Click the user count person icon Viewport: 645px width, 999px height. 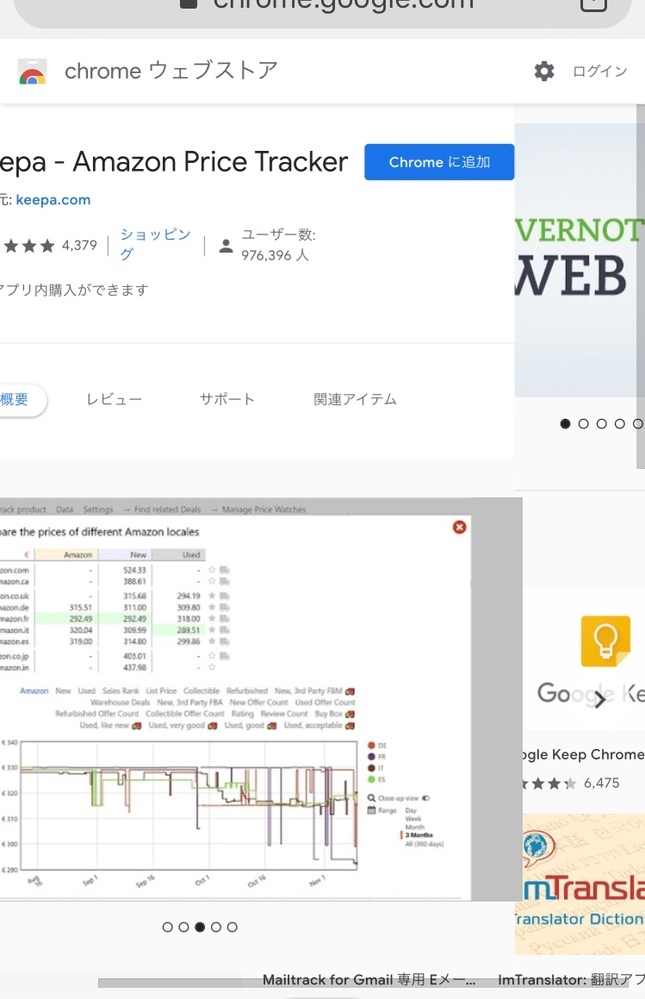coord(226,245)
